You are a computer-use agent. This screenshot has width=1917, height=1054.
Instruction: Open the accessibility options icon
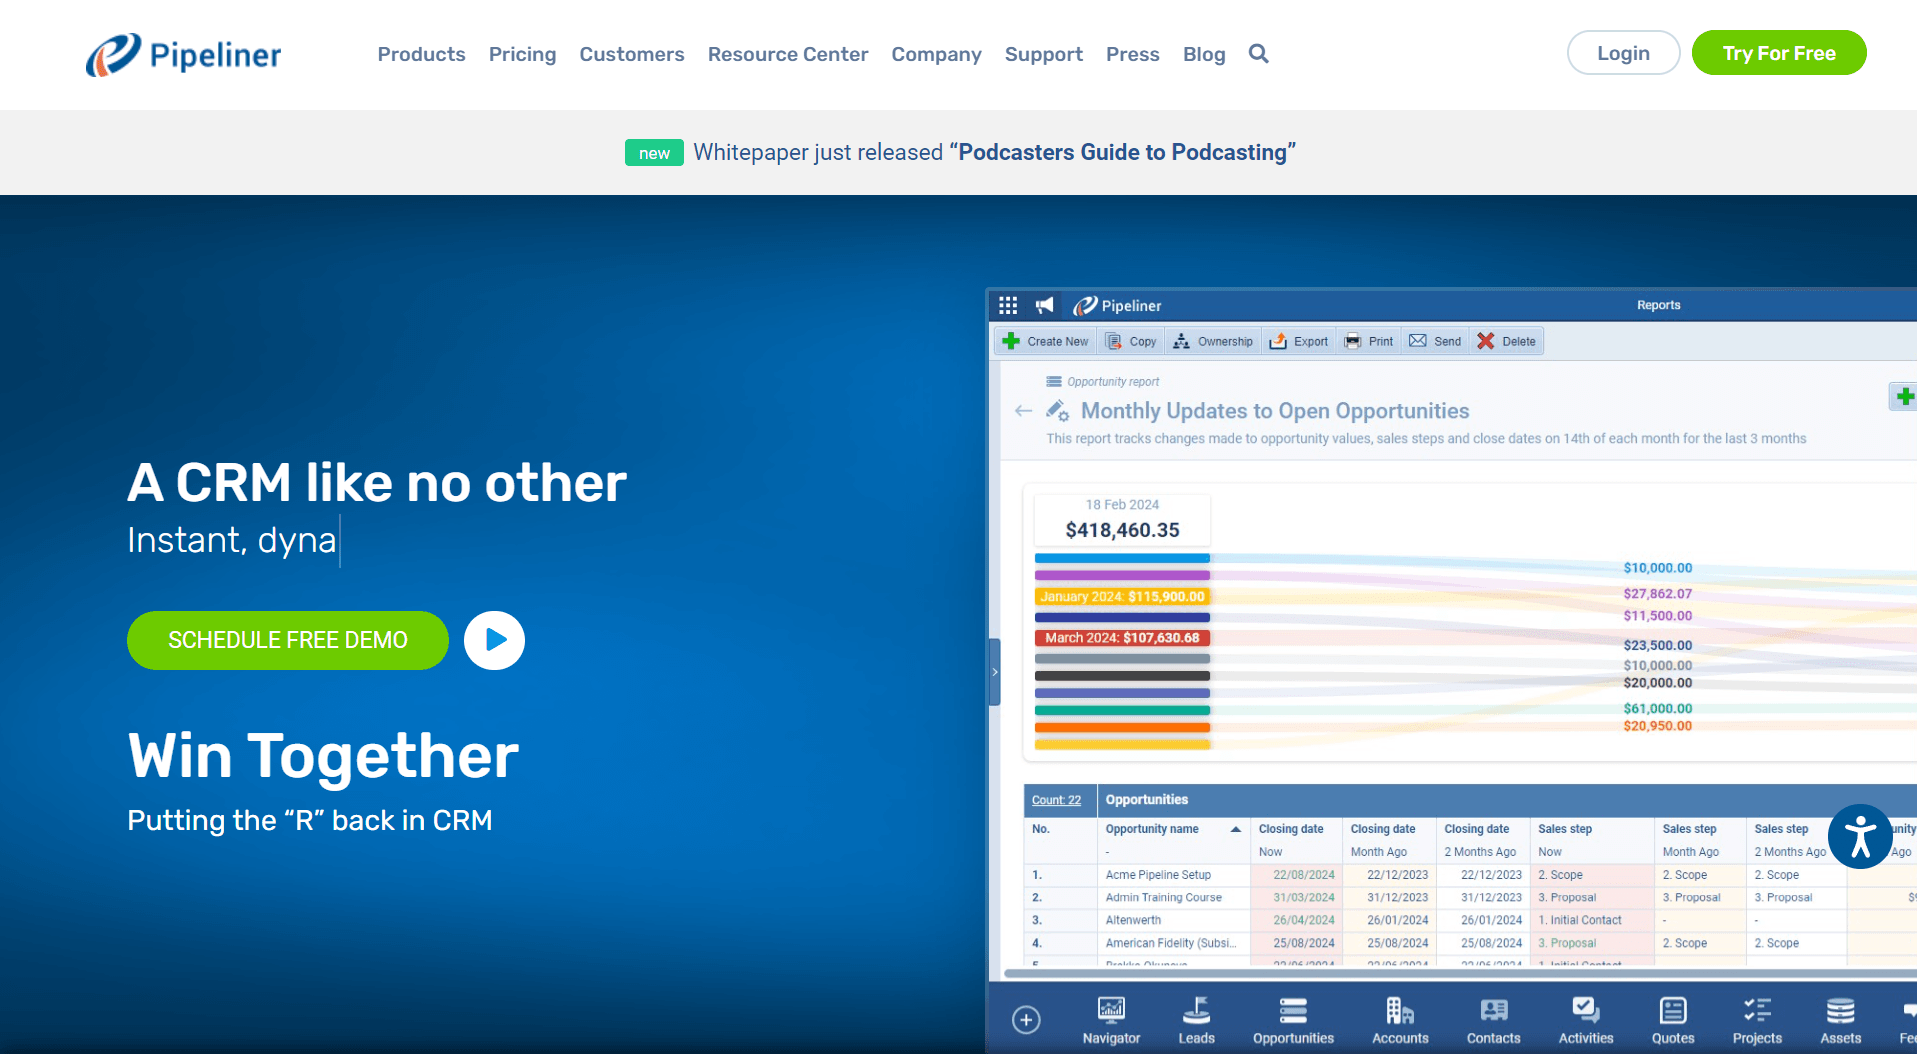1859,837
